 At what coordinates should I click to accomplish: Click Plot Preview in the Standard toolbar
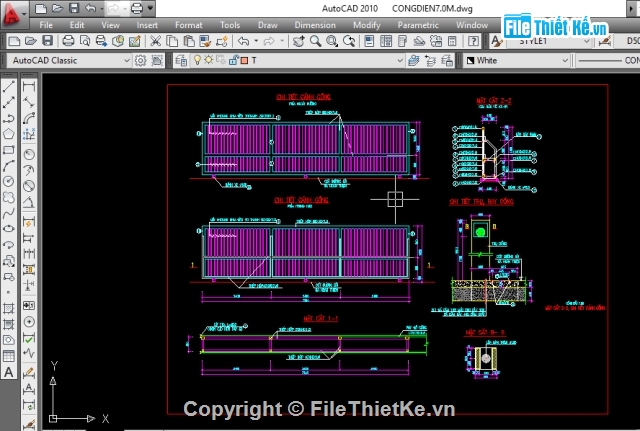[x=84, y=41]
